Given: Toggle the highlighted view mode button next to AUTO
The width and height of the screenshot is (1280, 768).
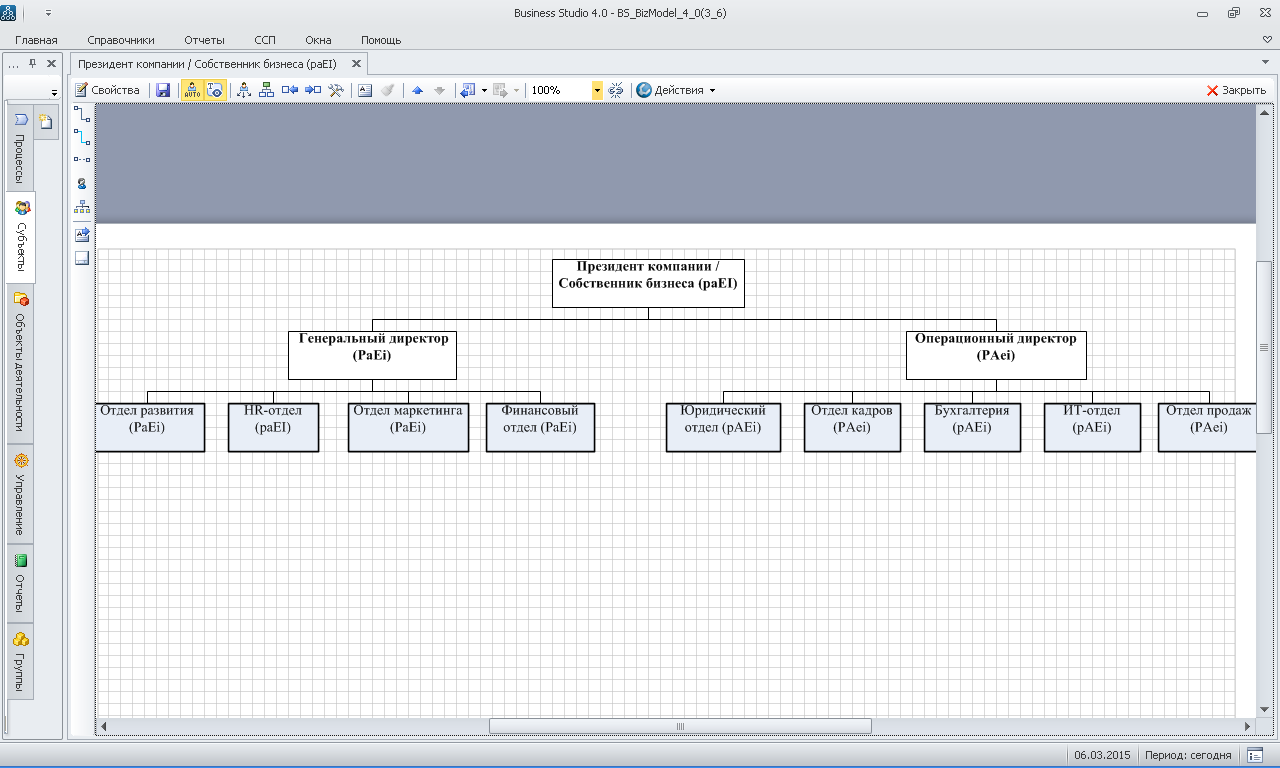Looking at the screenshot, I should click(x=215, y=90).
